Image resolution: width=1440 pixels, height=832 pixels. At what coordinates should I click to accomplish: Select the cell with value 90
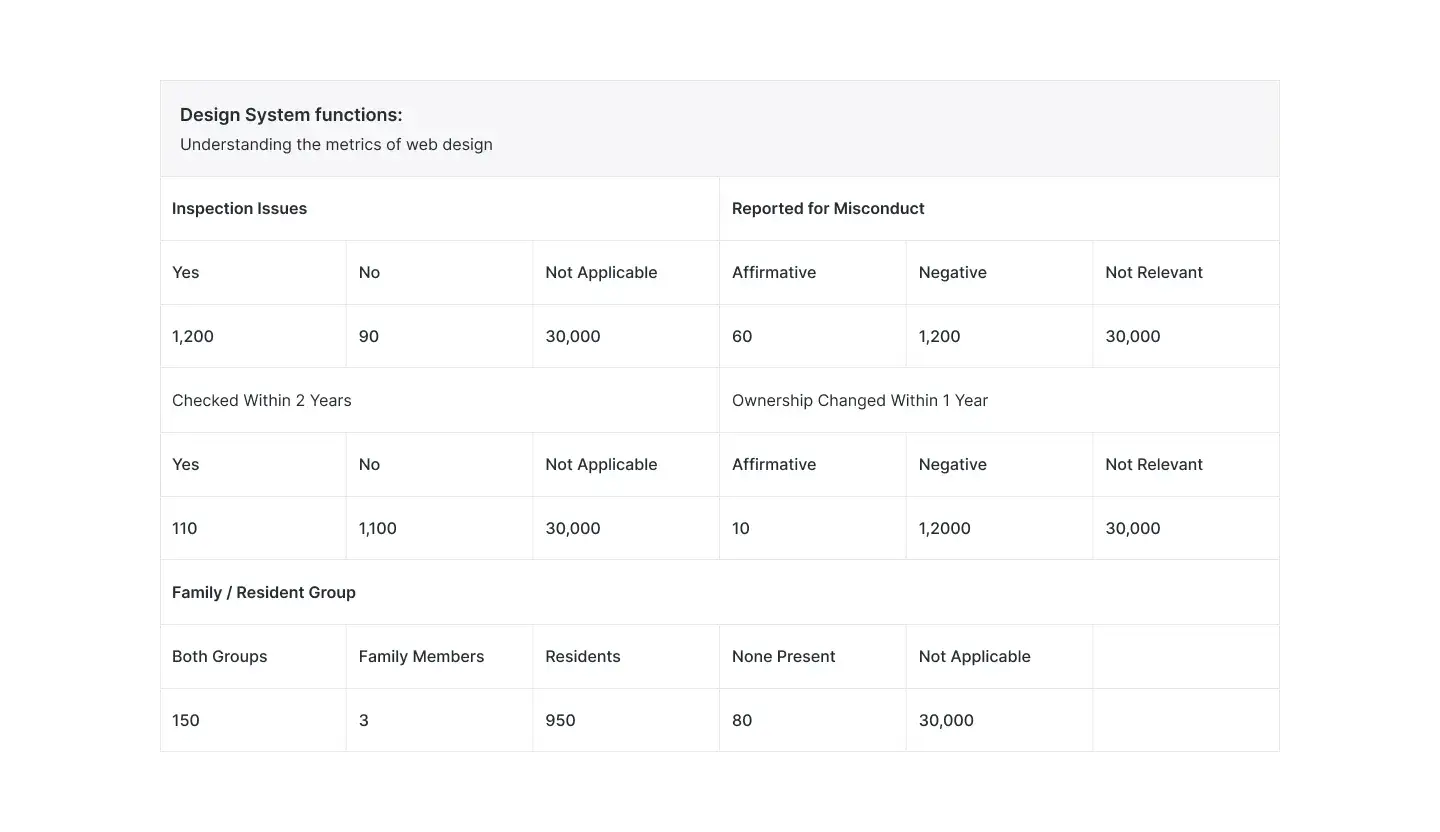point(369,336)
